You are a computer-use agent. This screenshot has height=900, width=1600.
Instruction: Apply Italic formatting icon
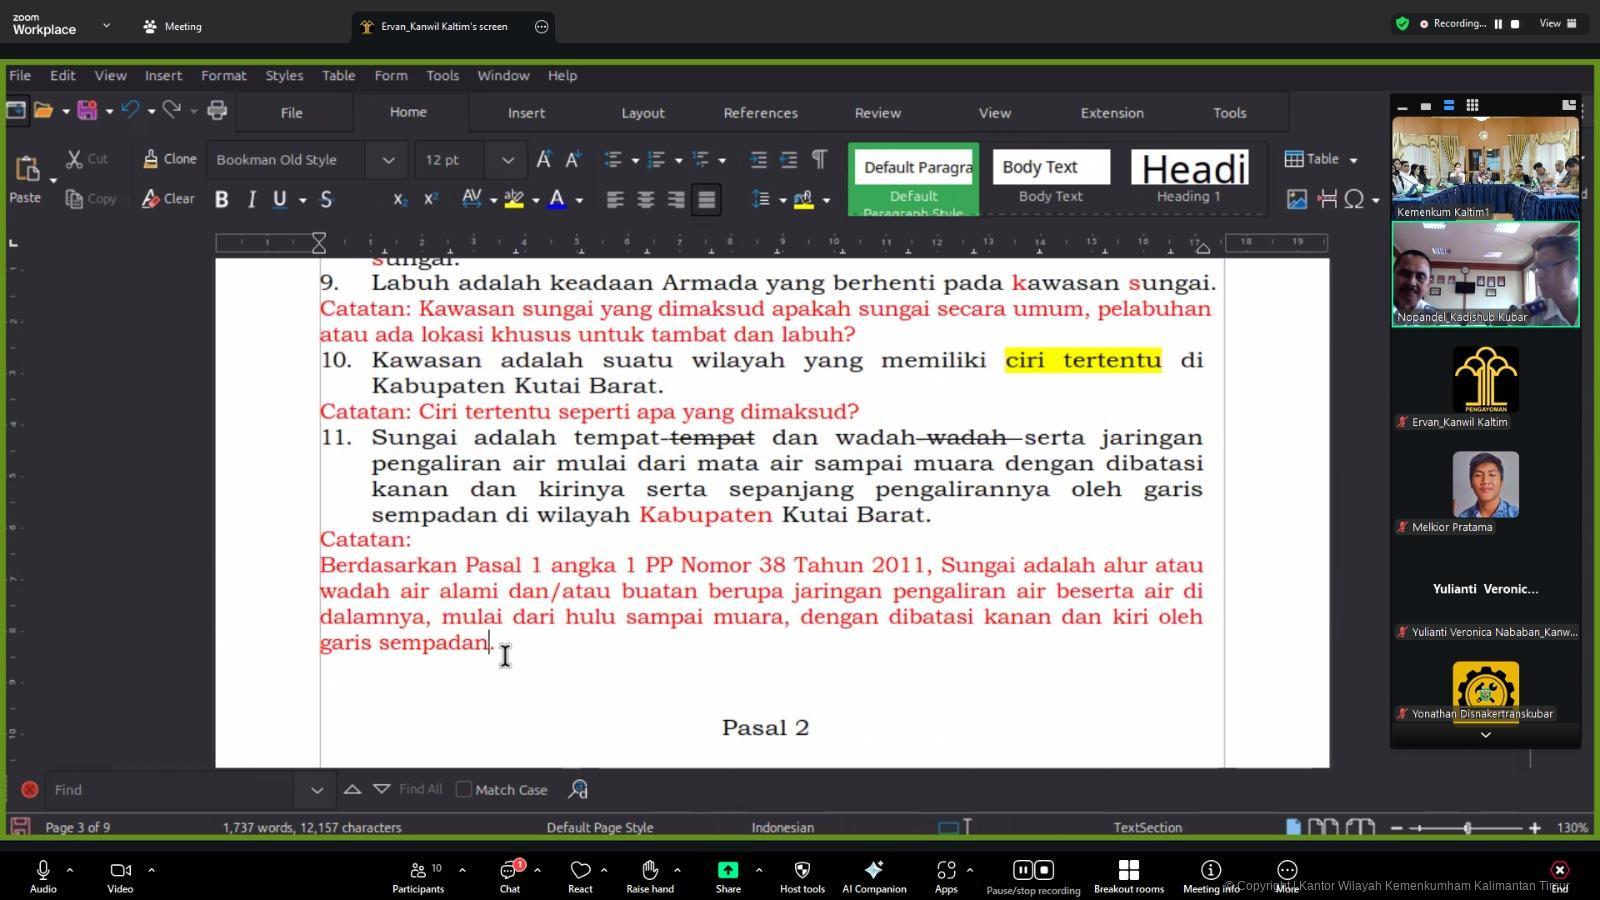(x=251, y=199)
